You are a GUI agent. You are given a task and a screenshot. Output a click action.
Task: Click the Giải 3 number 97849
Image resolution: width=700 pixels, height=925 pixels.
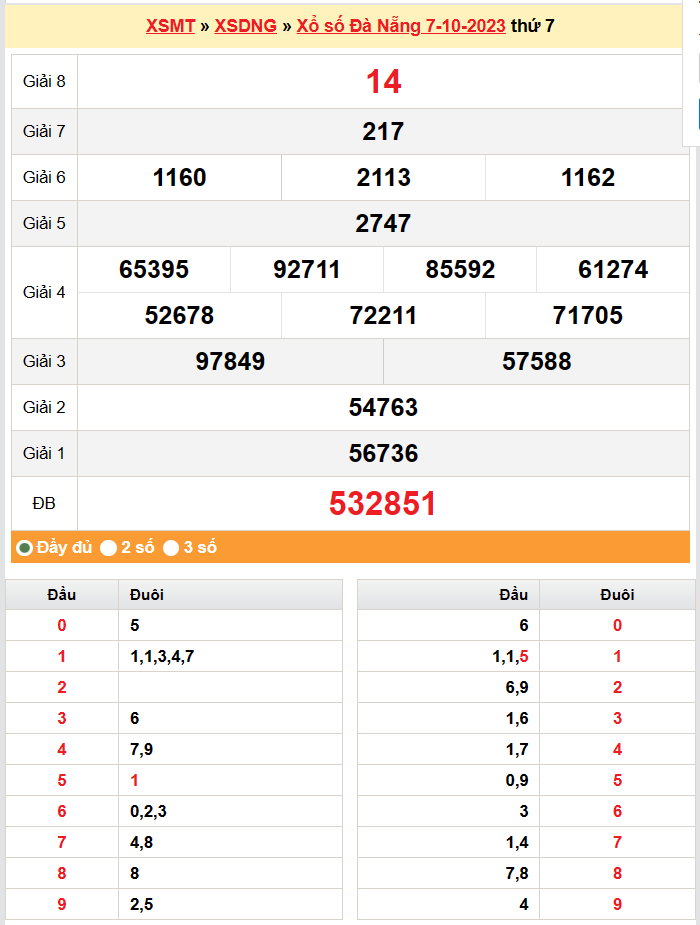[x=230, y=362]
